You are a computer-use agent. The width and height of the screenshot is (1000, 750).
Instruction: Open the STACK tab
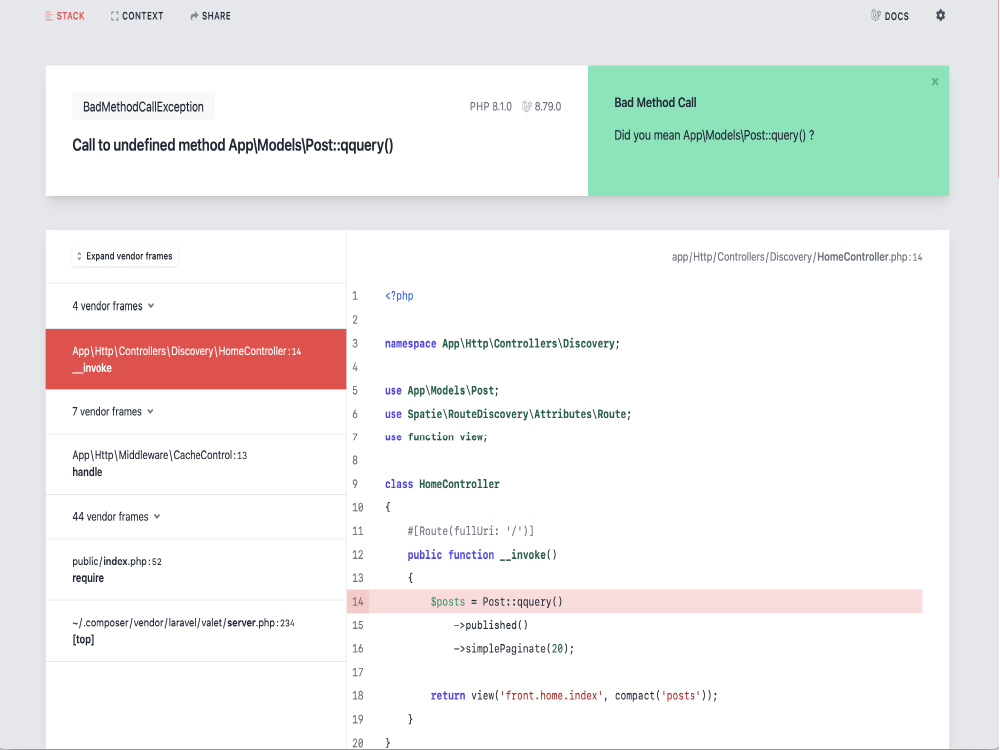click(x=65, y=16)
